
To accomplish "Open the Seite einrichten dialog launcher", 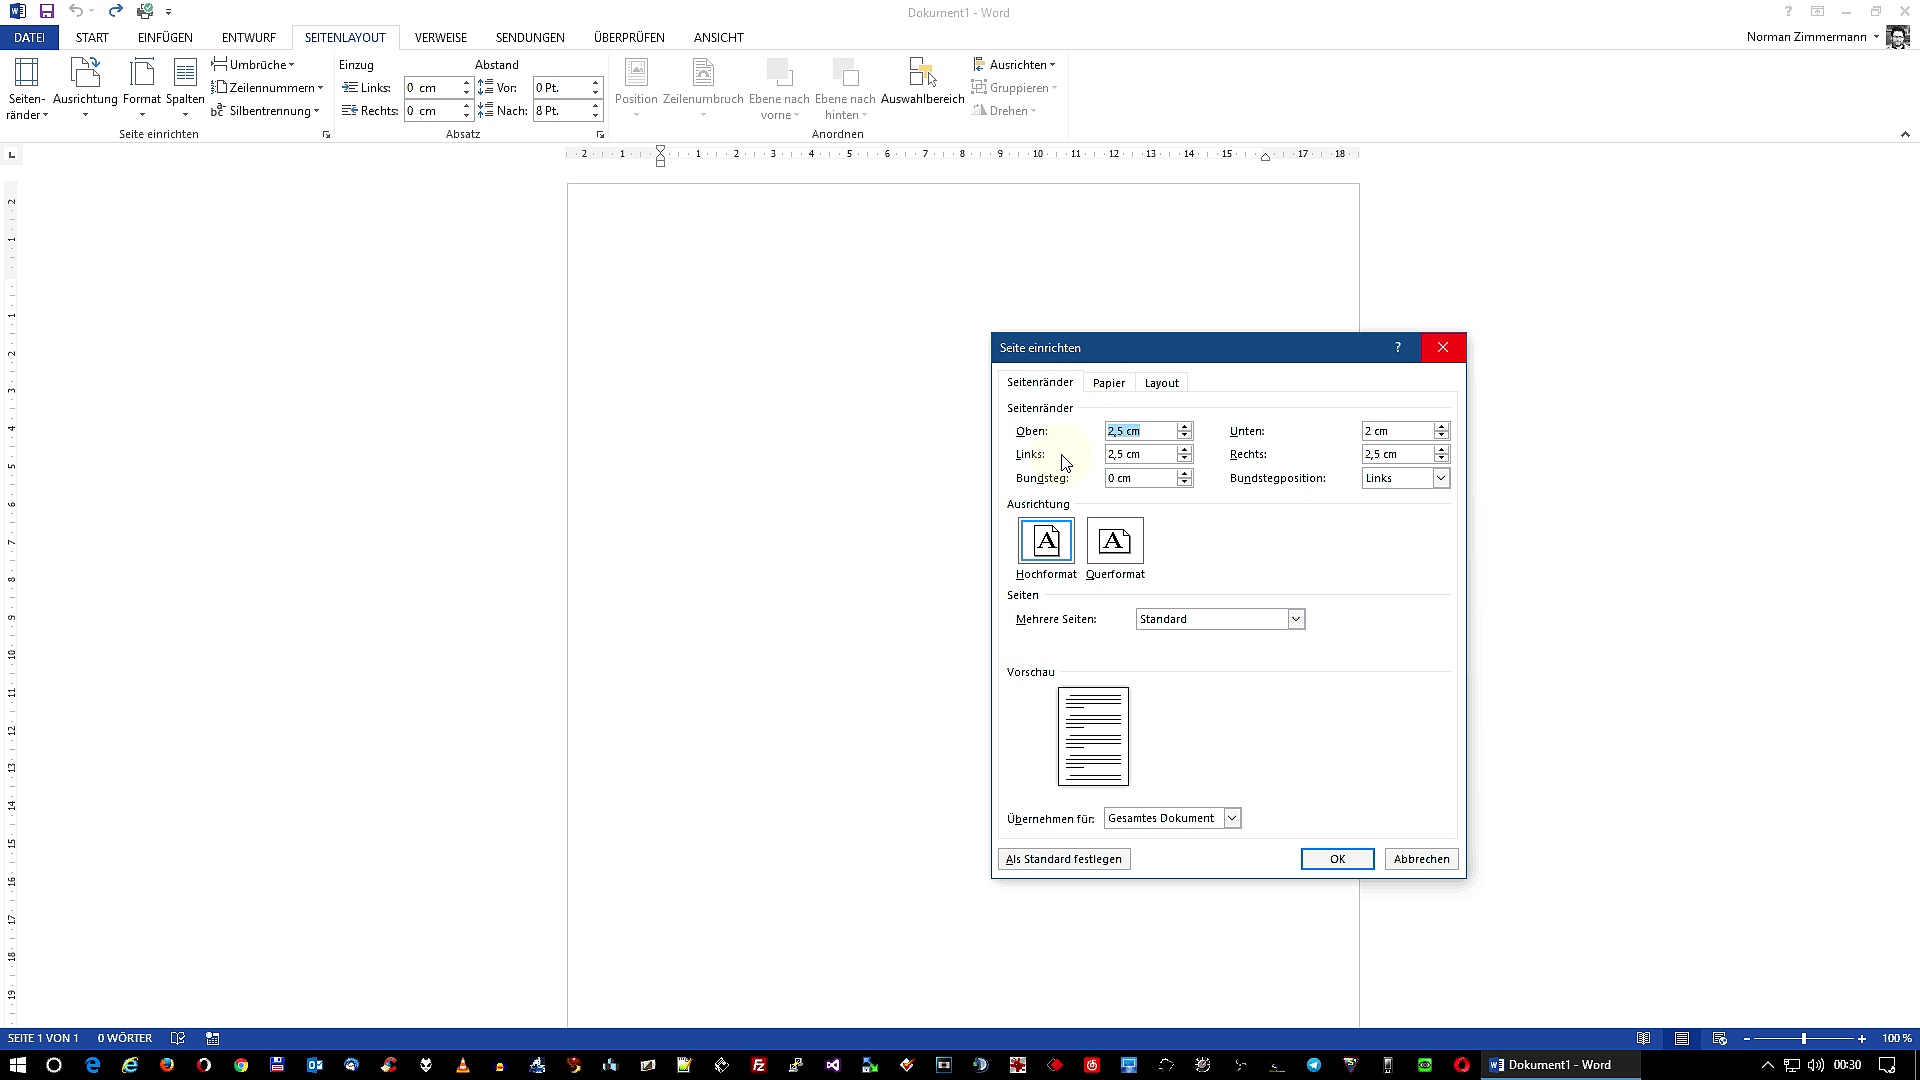I will click(326, 134).
